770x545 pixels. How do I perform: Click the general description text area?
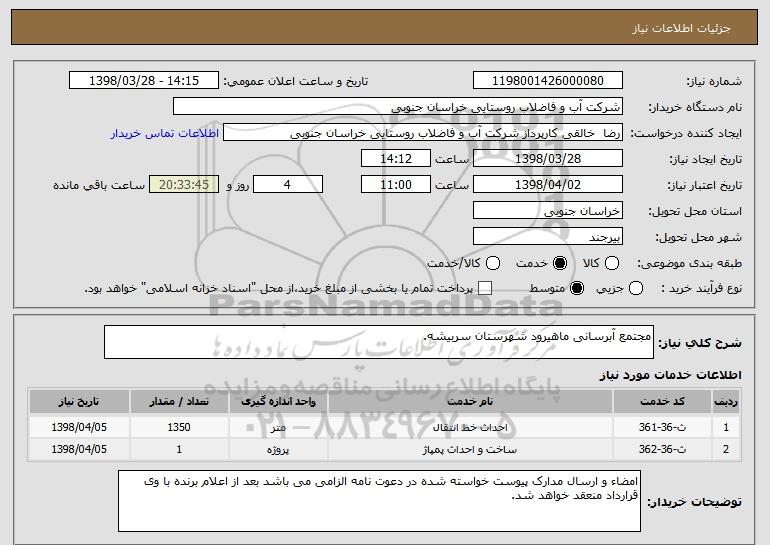pos(379,342)
